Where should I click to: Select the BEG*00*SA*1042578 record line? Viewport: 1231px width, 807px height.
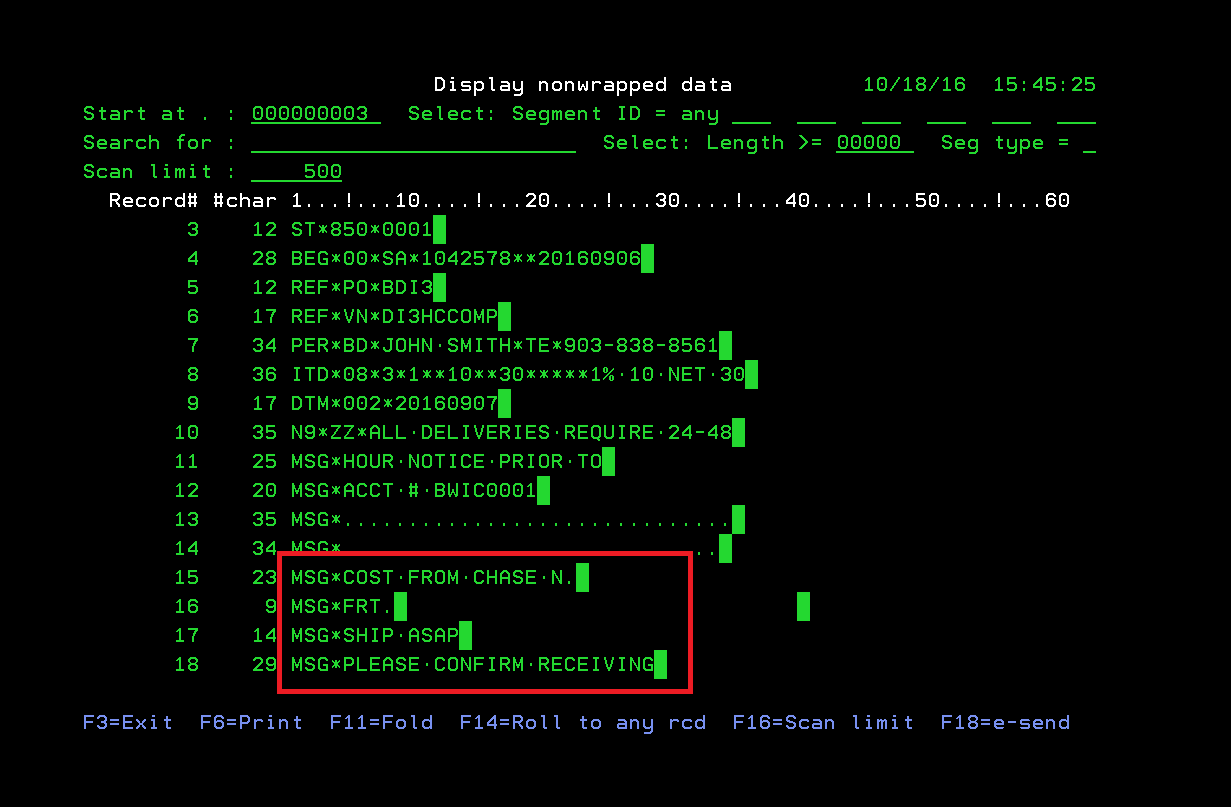(420, 259)
